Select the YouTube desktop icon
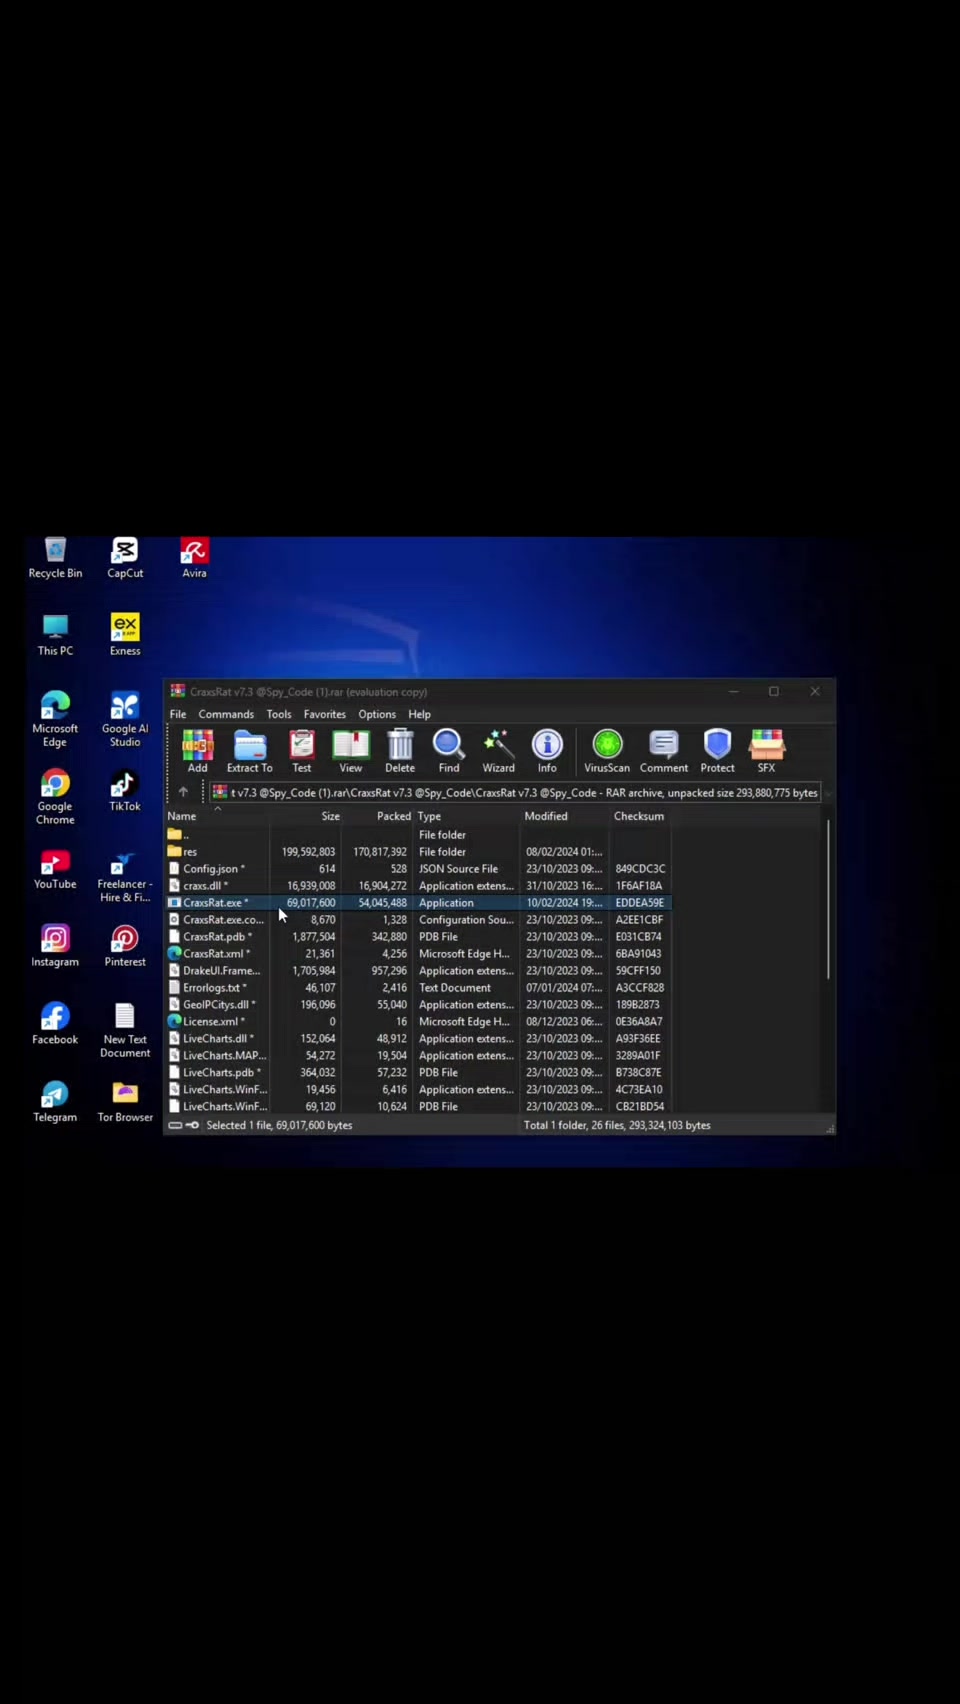The height and width of the screenshot is (1704, 960). 55,869
